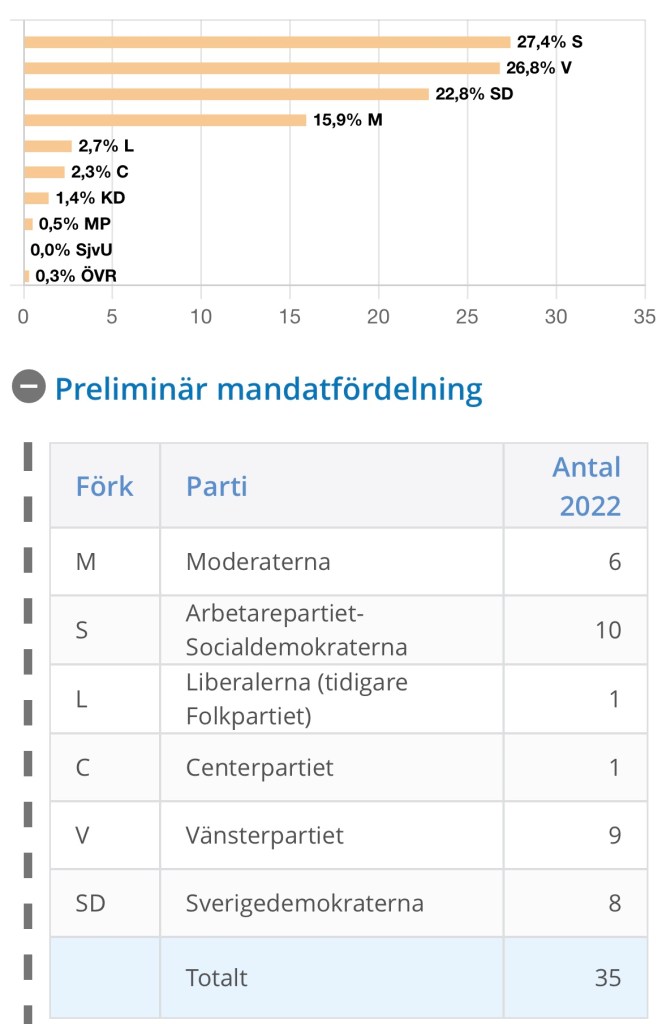Select the Liberalerna (tidigare Folkpartiet) row
The width and height of the screenshot is (662, 1024).
(349, 699)
